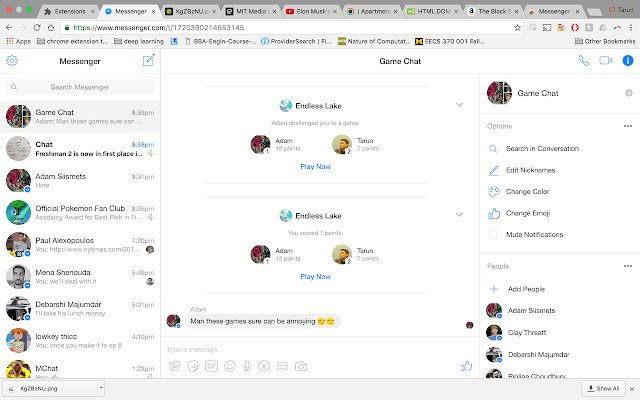Open the Paul Alexopoulos conversation
This screenshot has height=400, width=640.
tap(80, 244)
